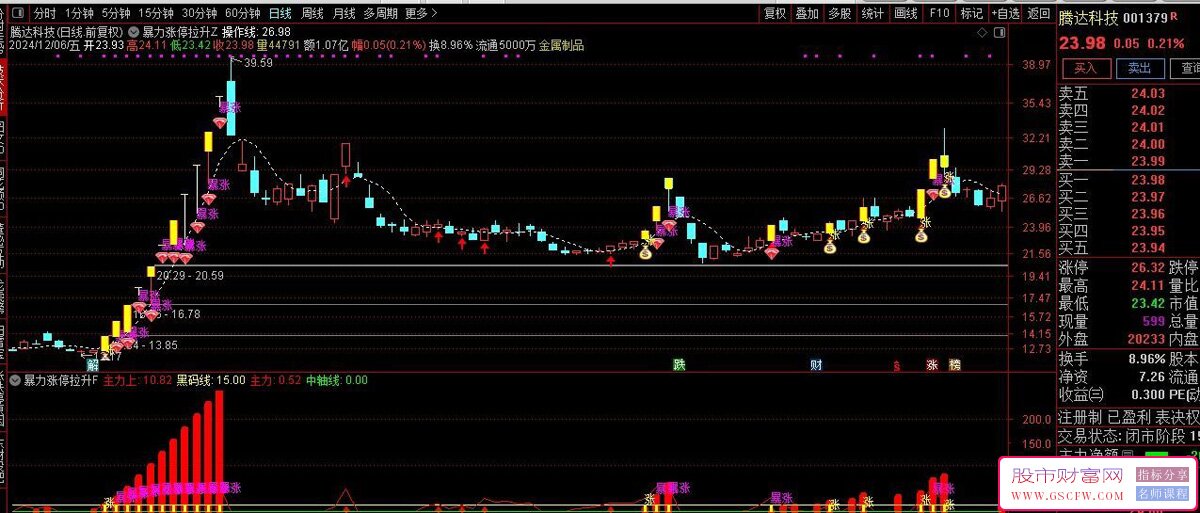Expand the 暴力涨停拉升Z indicator dropdown arrow
The width and height of the screenshot is (1200, 513).
[135, 31]
